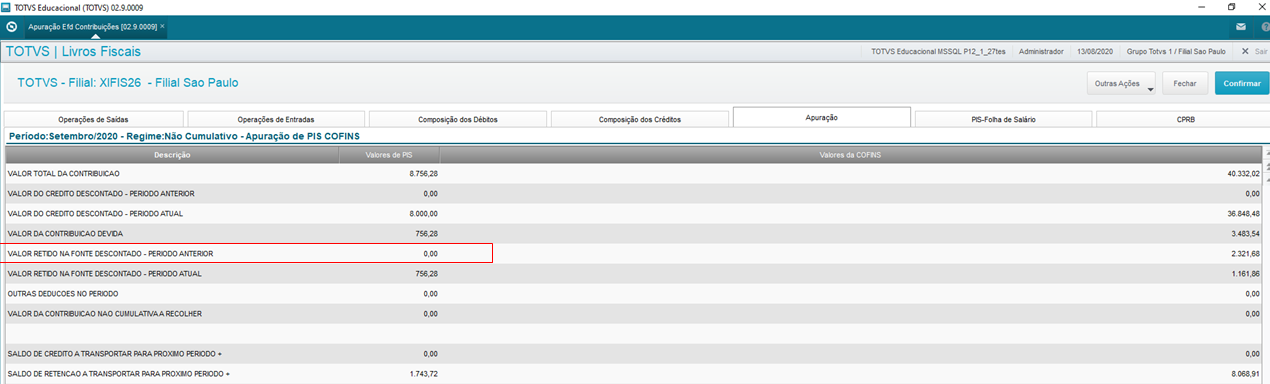Select VALOR RETIDO NA FONTE DESCONTADO - PERIODO ANTERIOR
The height and width of the screenshot is (384, 1270).
634,254
